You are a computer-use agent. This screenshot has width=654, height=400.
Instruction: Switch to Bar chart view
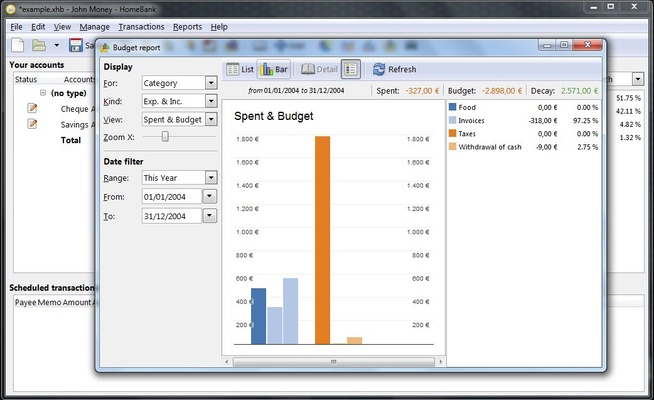coord(274,69)
